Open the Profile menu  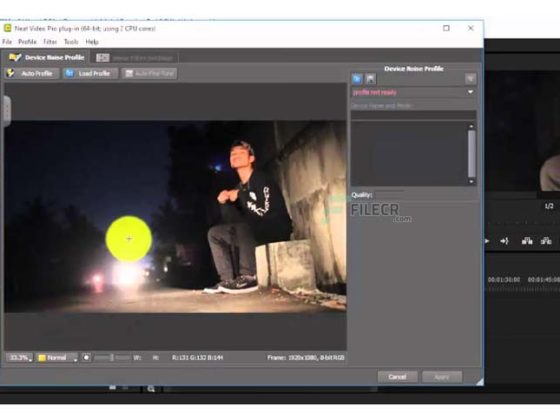tap(28, 42)
